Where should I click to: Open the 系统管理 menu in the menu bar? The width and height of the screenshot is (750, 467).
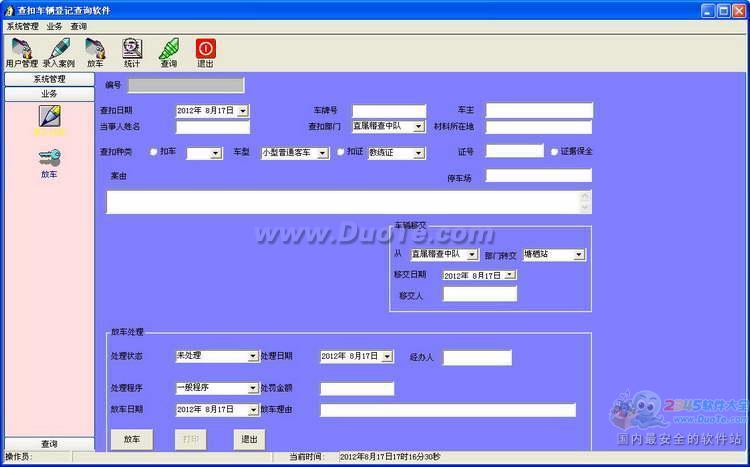click(x=22, y=26)
